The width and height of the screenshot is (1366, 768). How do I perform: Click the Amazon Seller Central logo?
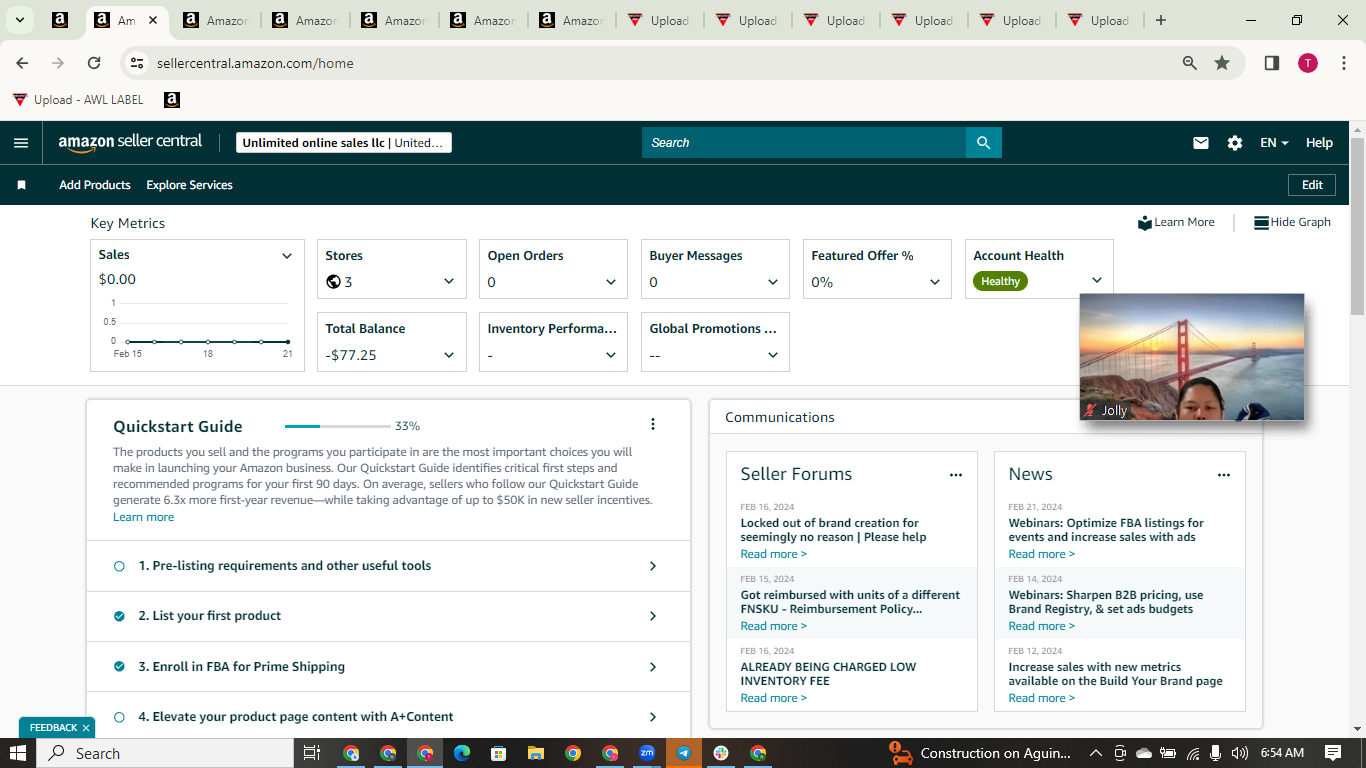130,142
